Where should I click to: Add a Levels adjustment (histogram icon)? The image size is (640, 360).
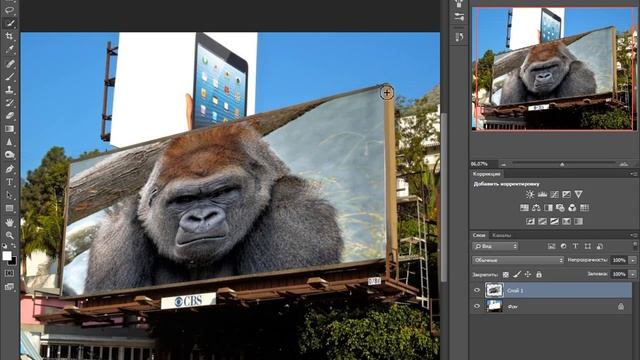tap(542, 194)
